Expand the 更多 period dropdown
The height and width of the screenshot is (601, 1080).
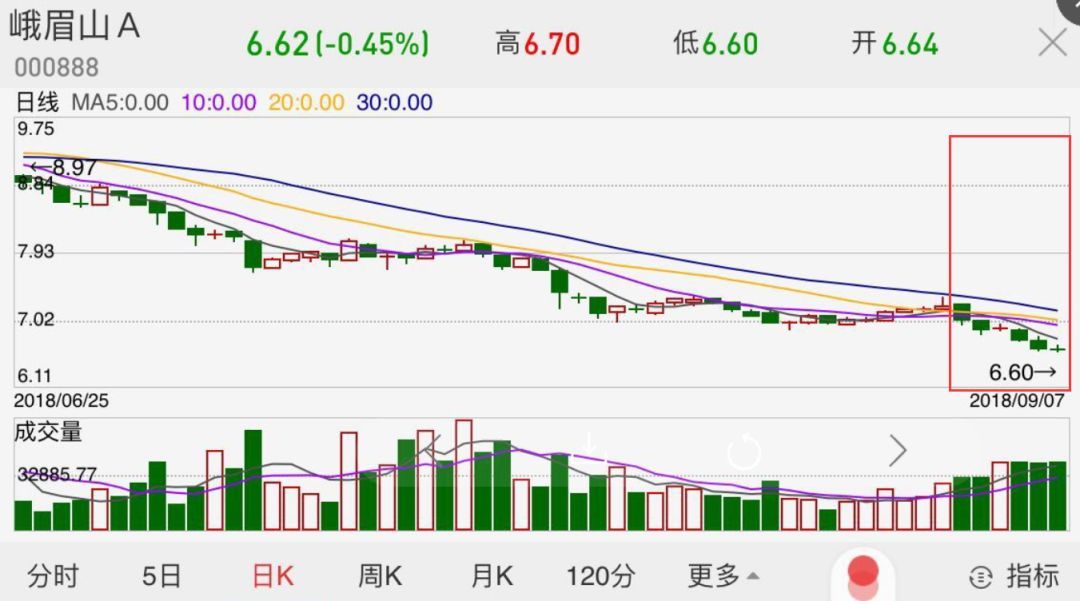(x=722, y=576)
